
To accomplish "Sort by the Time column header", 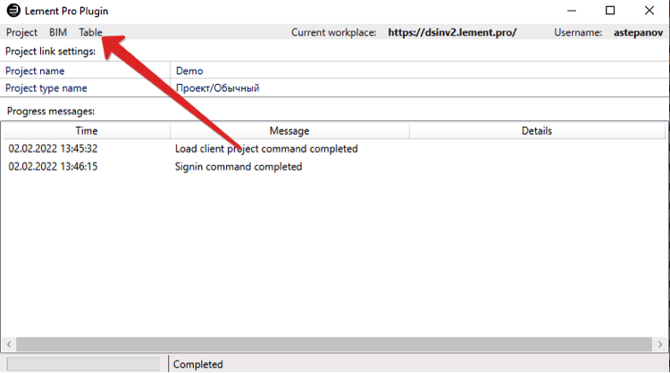I will coord(87,131).
